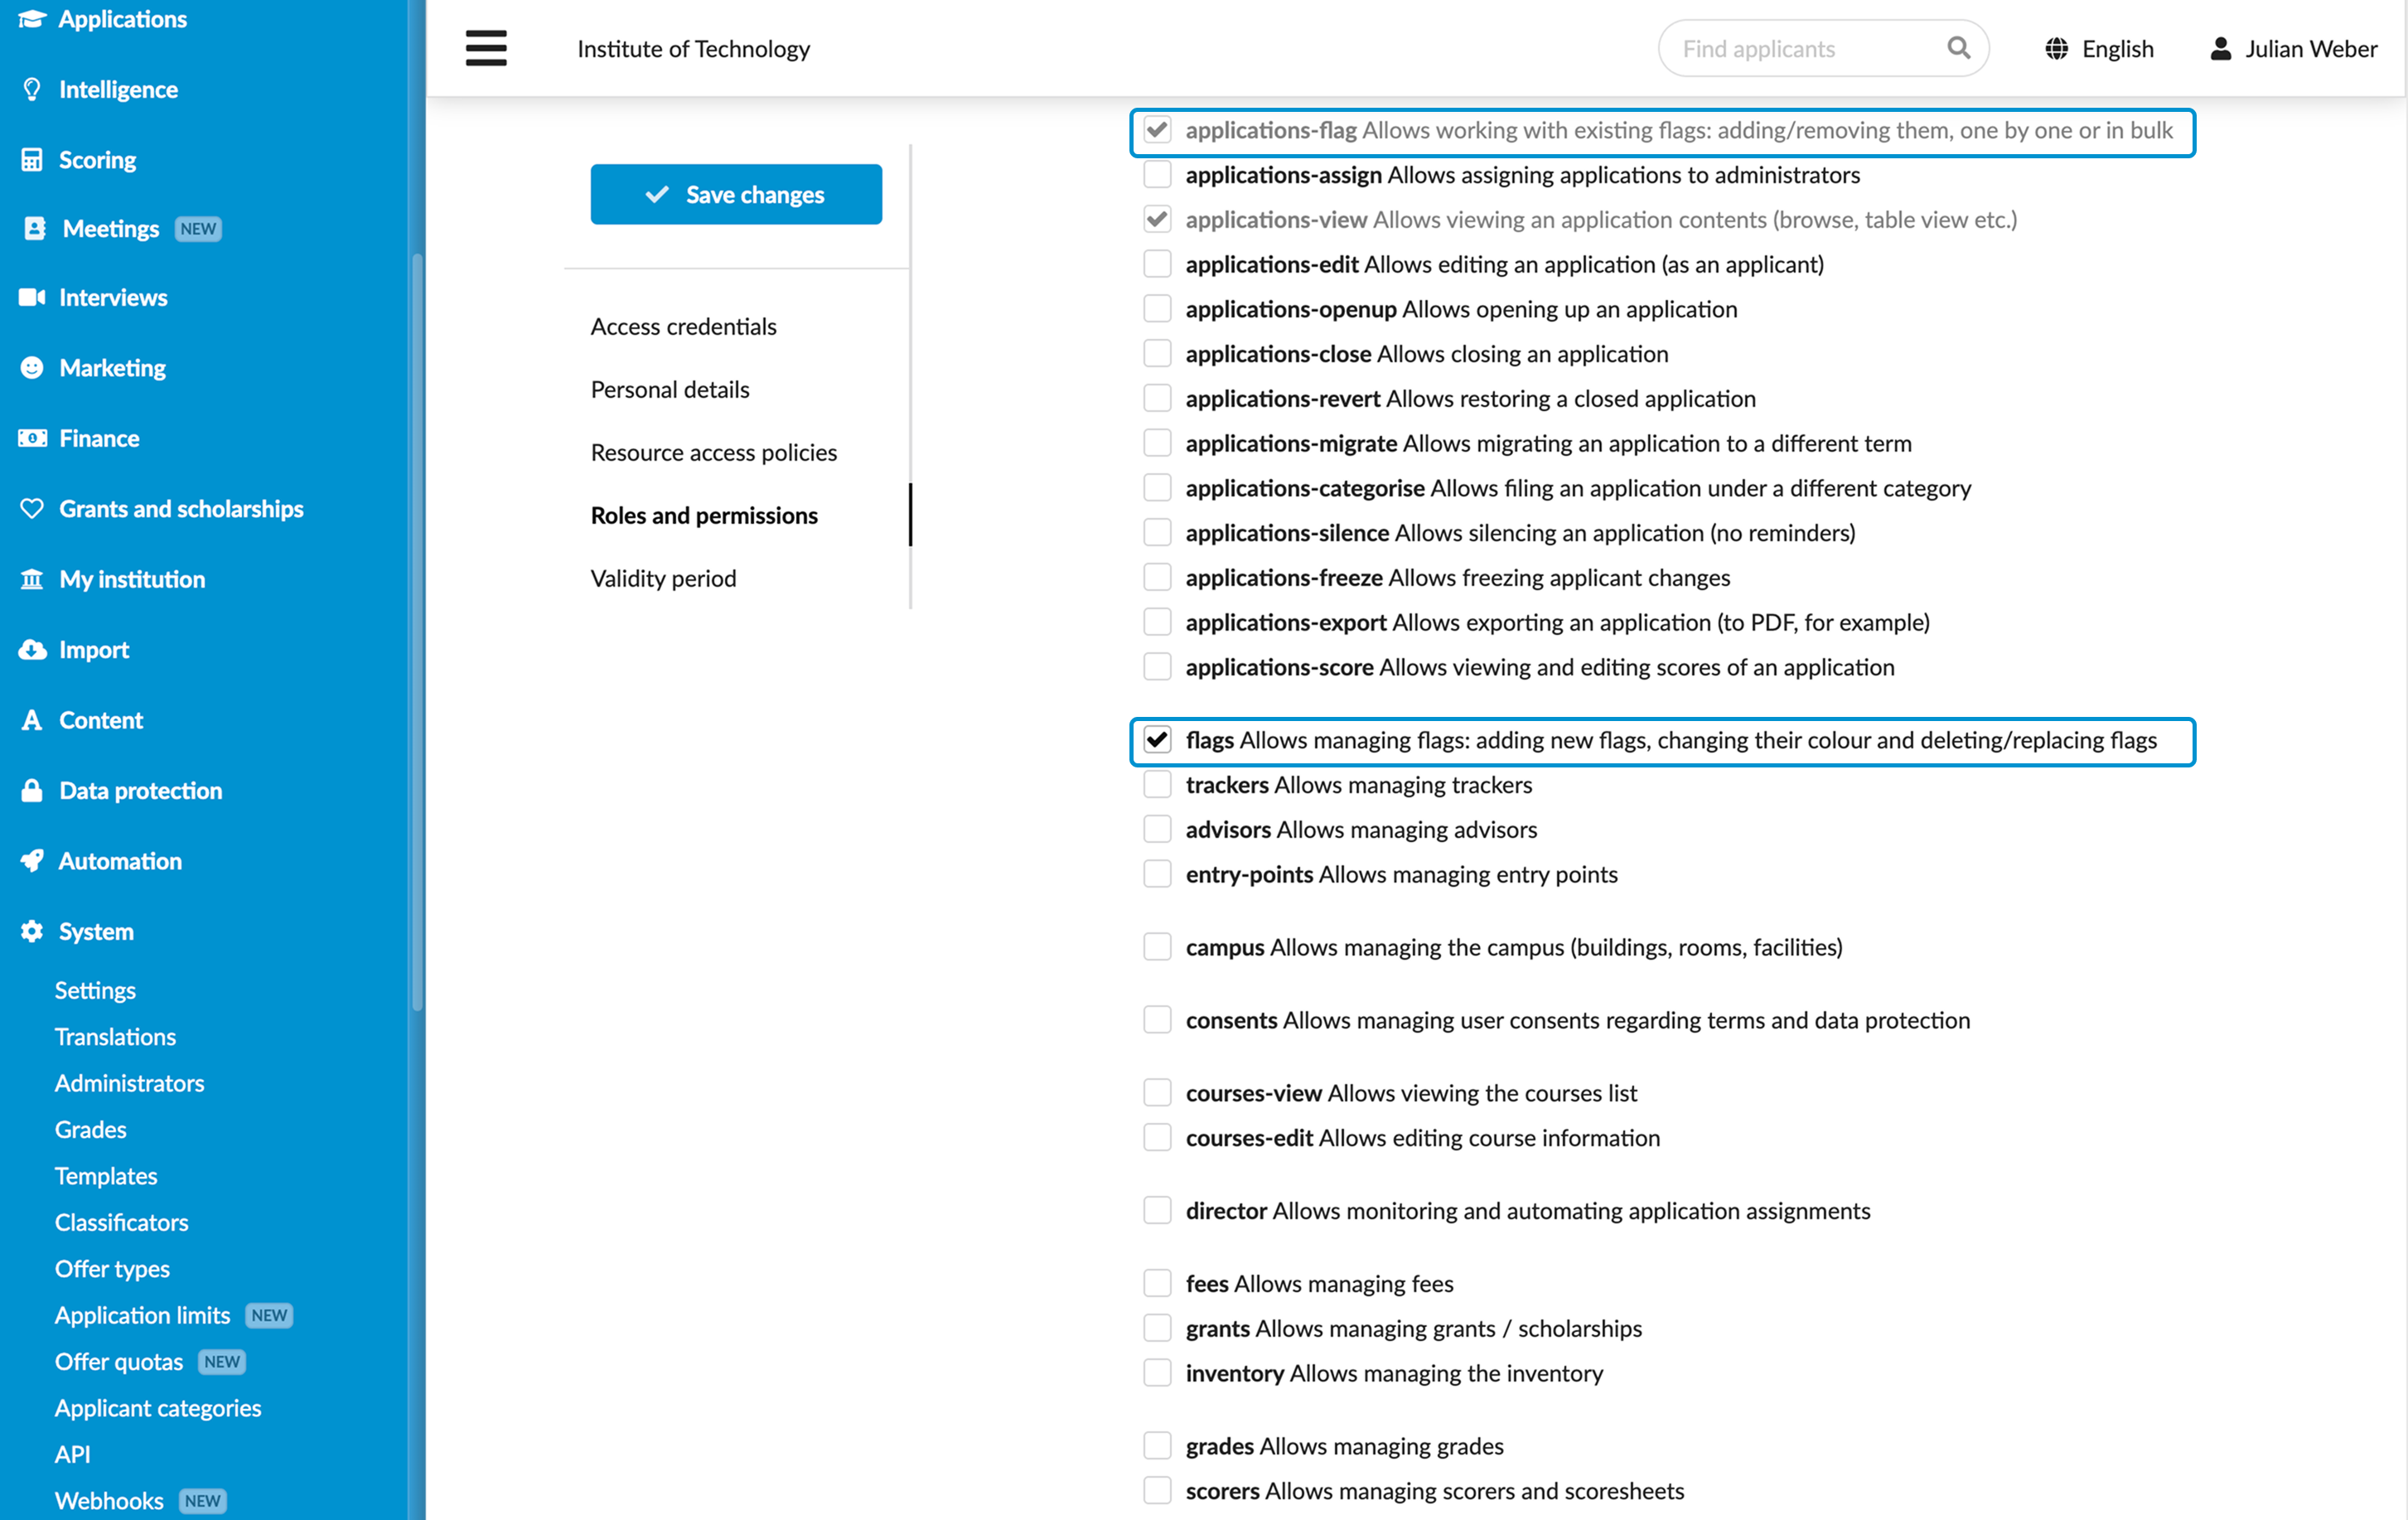This screenshot has height=1520, width=2408.
Task: Open the Validity period section
Action: tap(663, 579)
